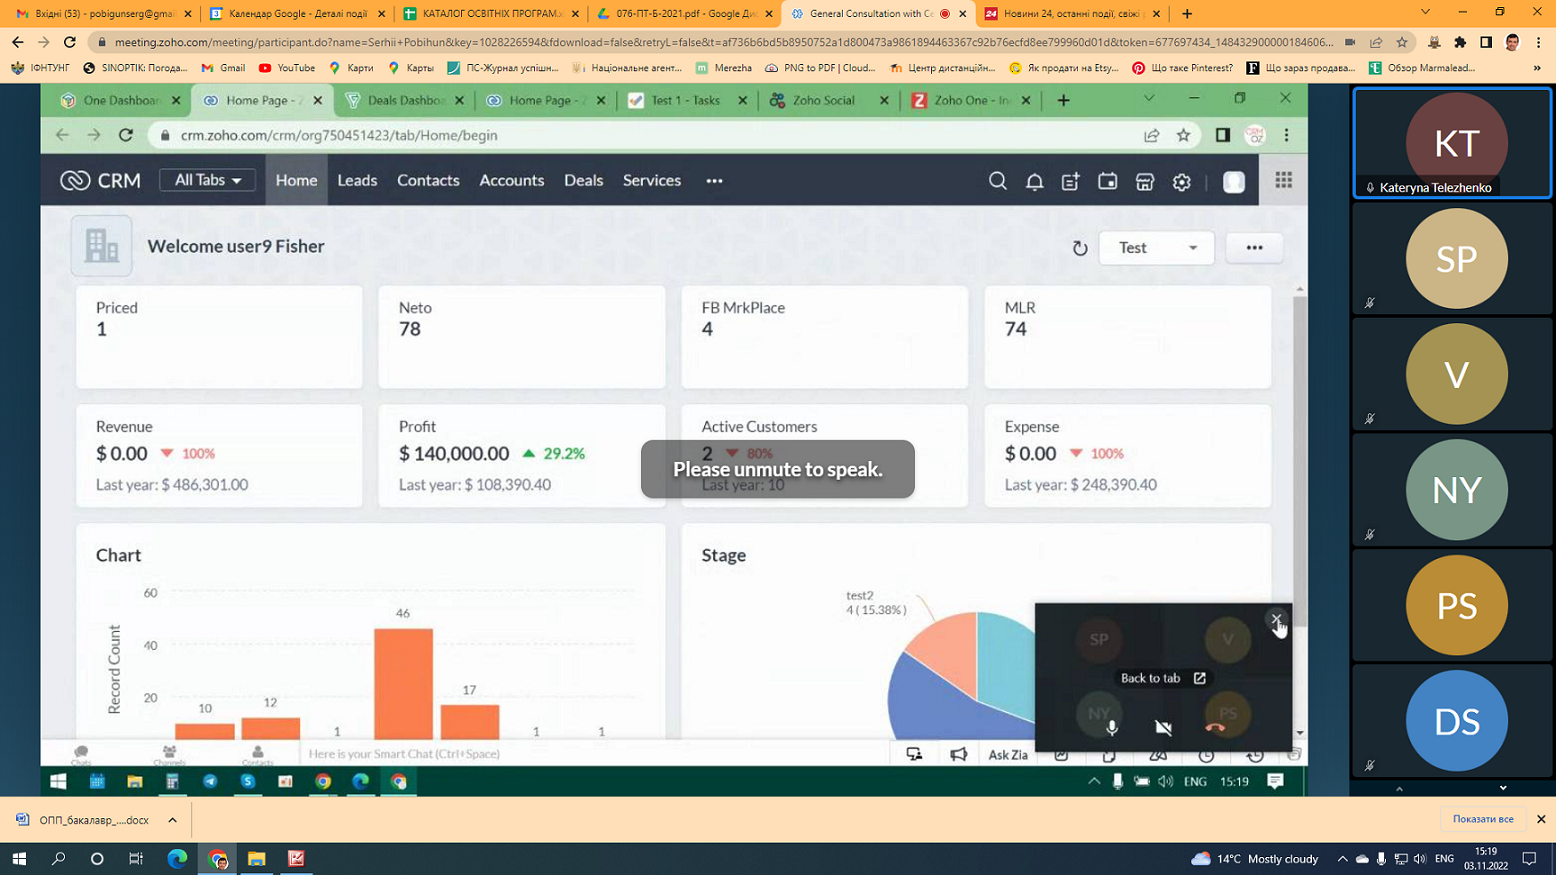Click Ask Zia in the bottom bar
1556x875 pixels.
click(1007, 754)
